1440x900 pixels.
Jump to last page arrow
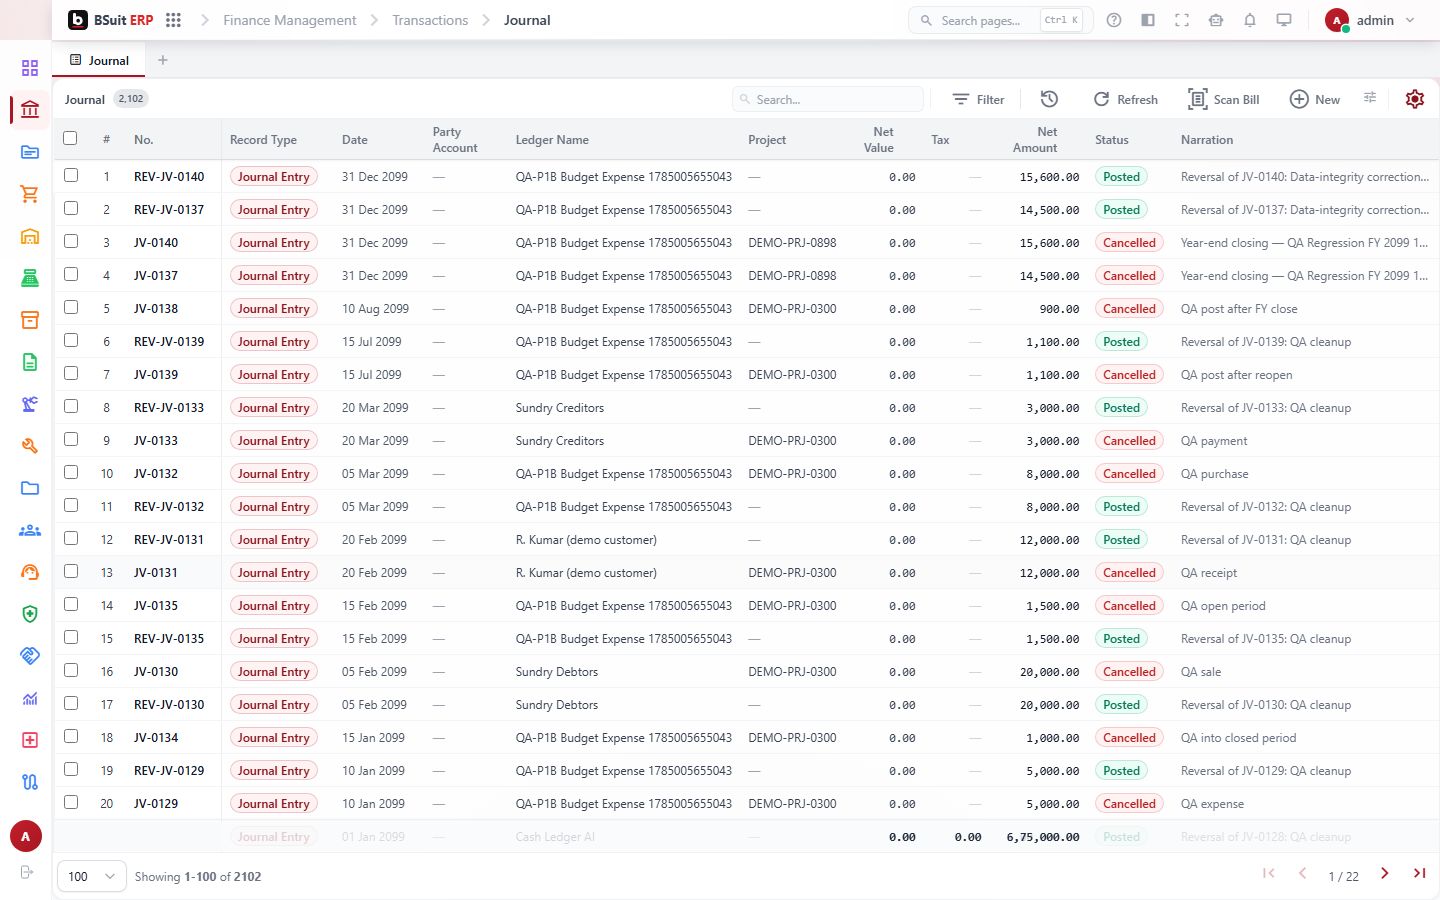[1419, 874]
